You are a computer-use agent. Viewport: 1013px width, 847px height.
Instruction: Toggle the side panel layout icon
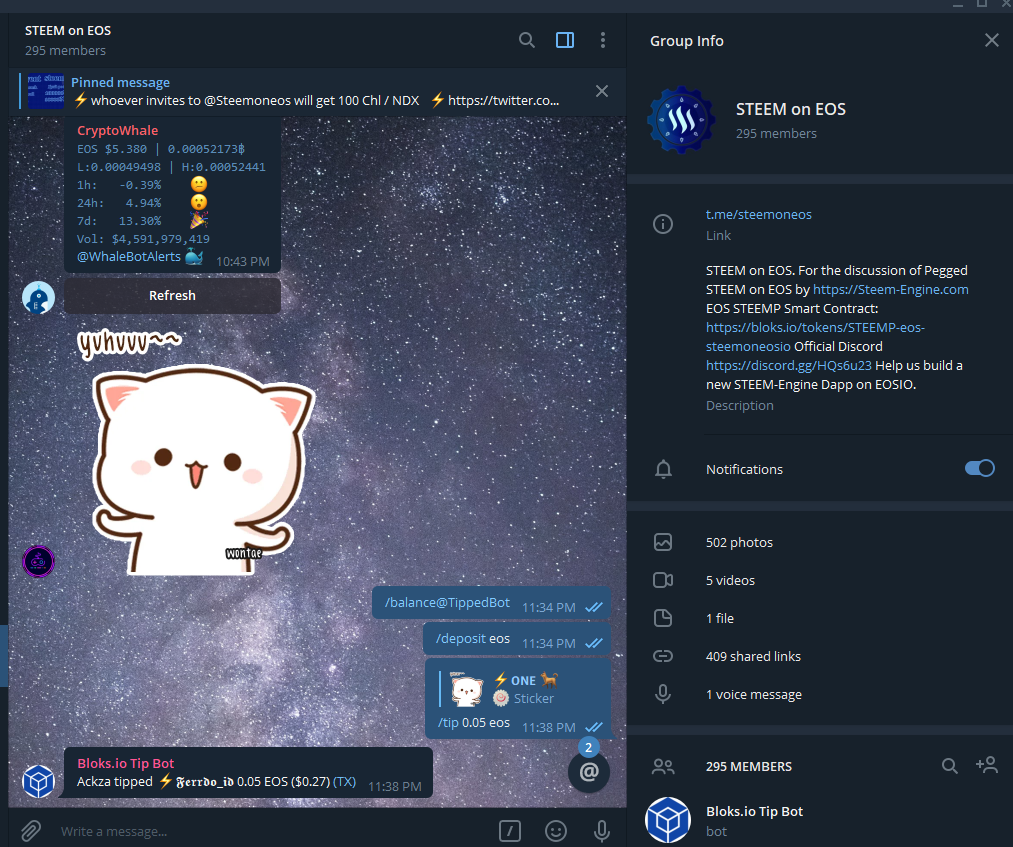(x=565, y=40)
